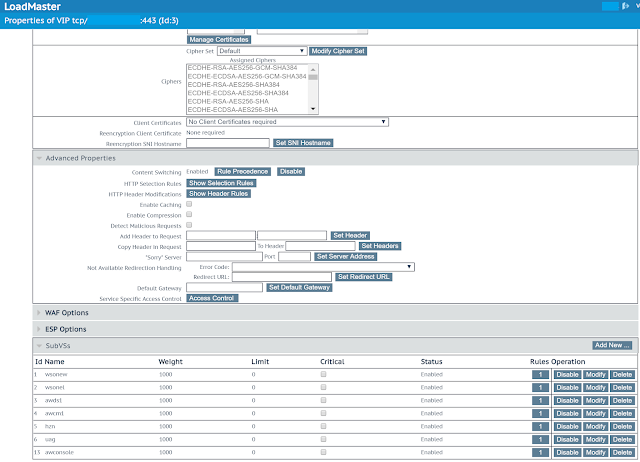Modify the wsonel SubVS

(x=595, y=388)
